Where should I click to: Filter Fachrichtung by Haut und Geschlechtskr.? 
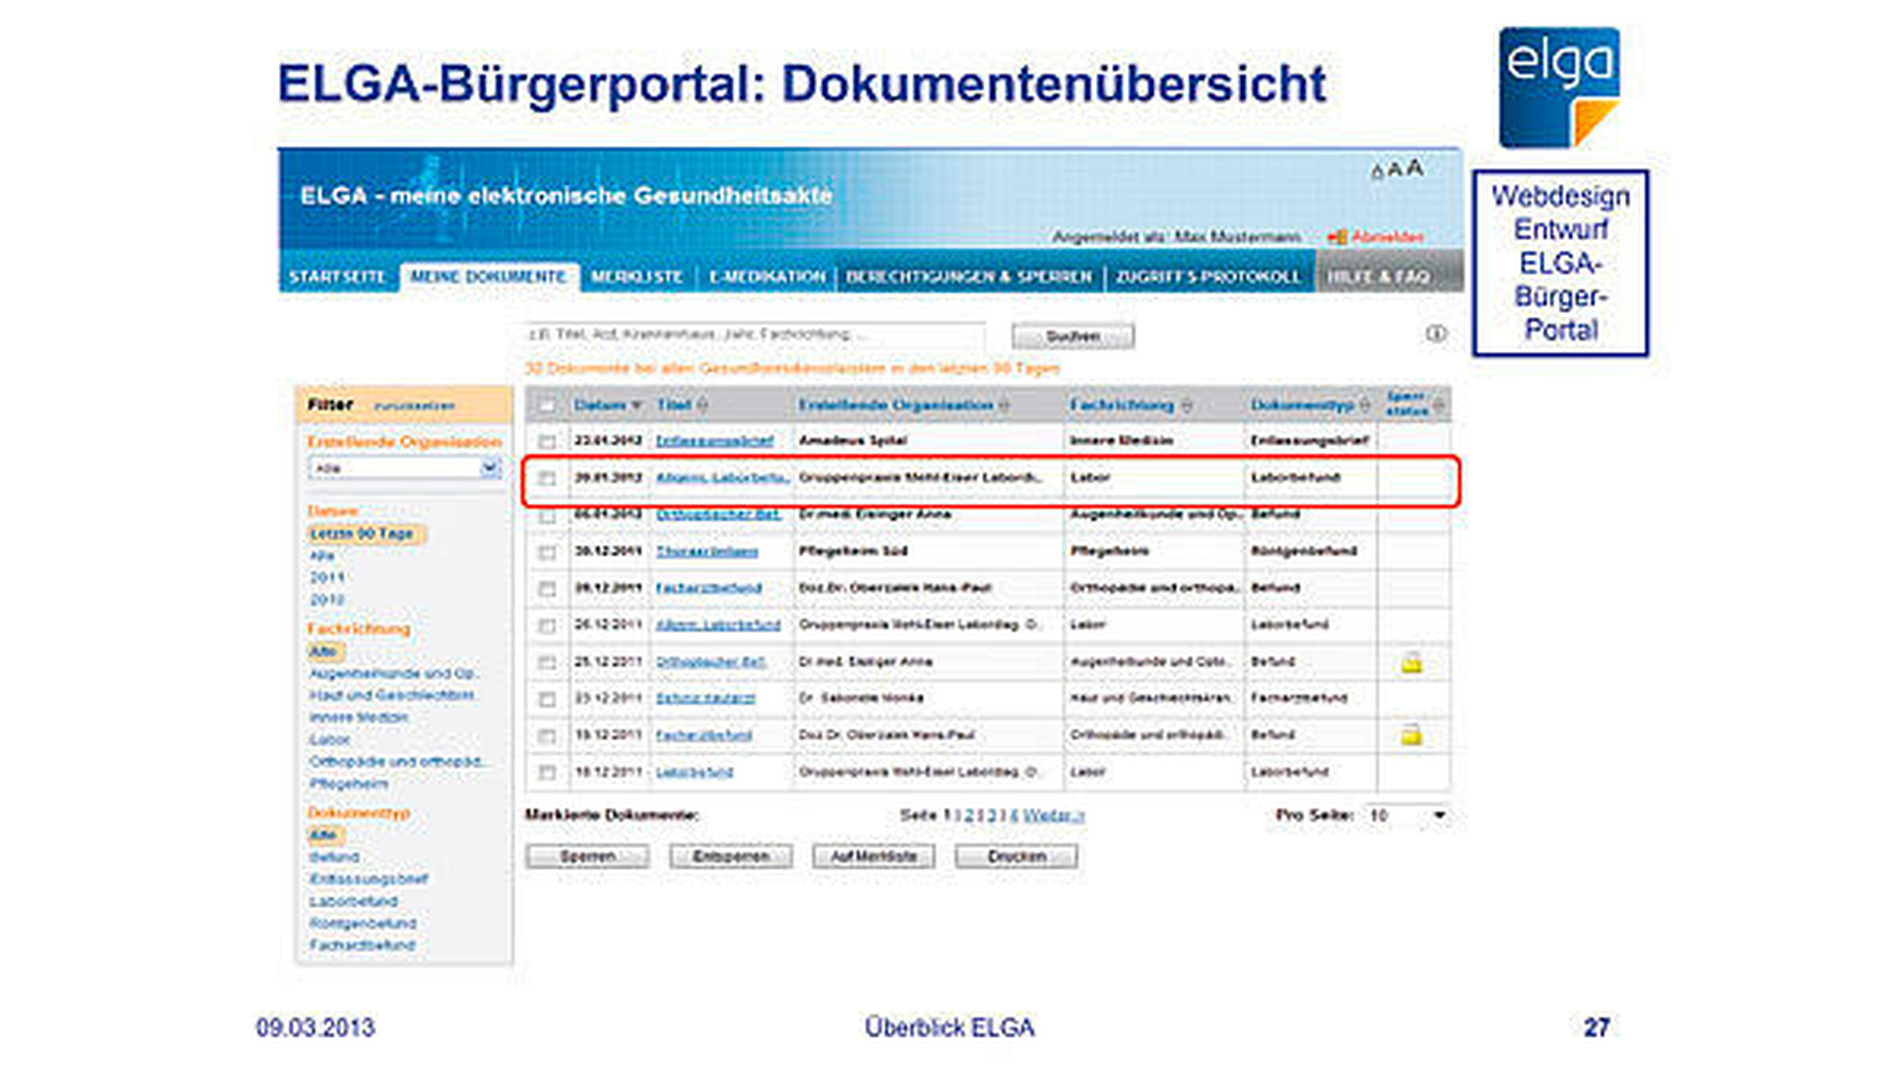point(391,695)
